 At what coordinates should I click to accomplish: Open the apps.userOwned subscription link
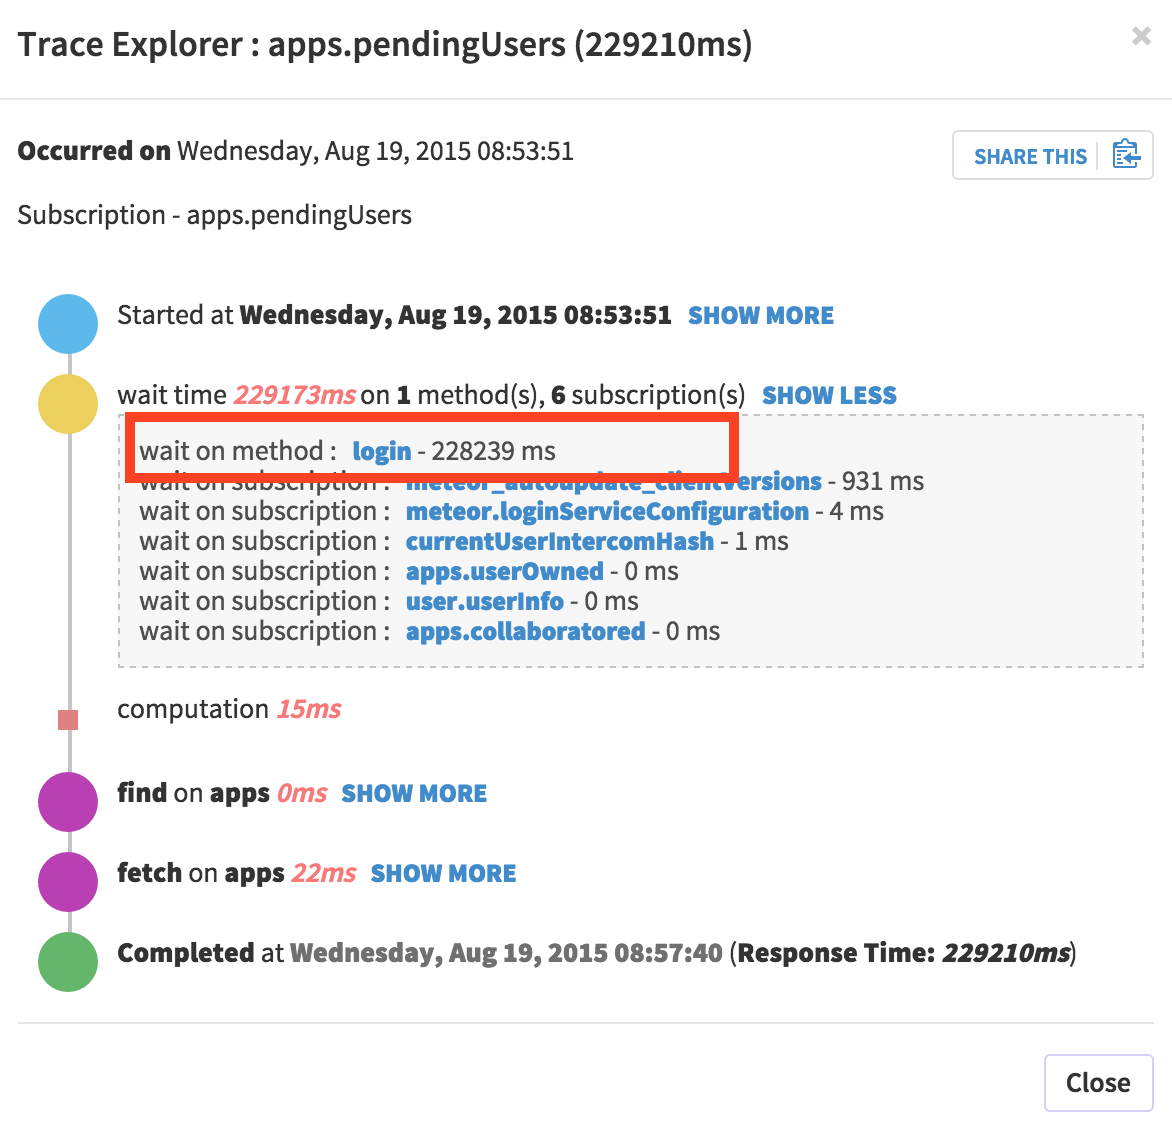click(x=504, y=572)
